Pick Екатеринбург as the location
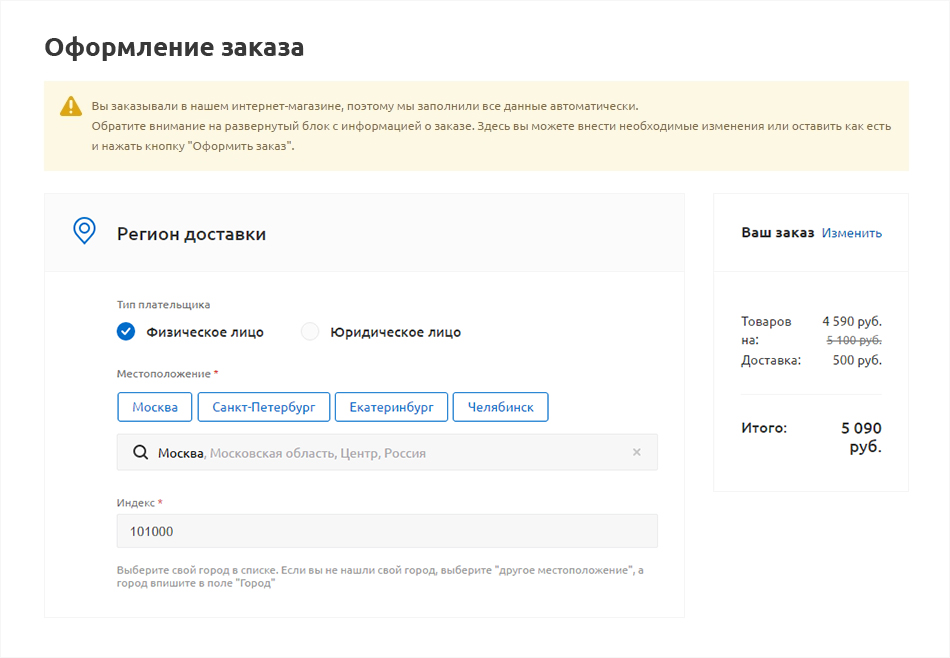The image size is (950, 658). click(391, 407)
